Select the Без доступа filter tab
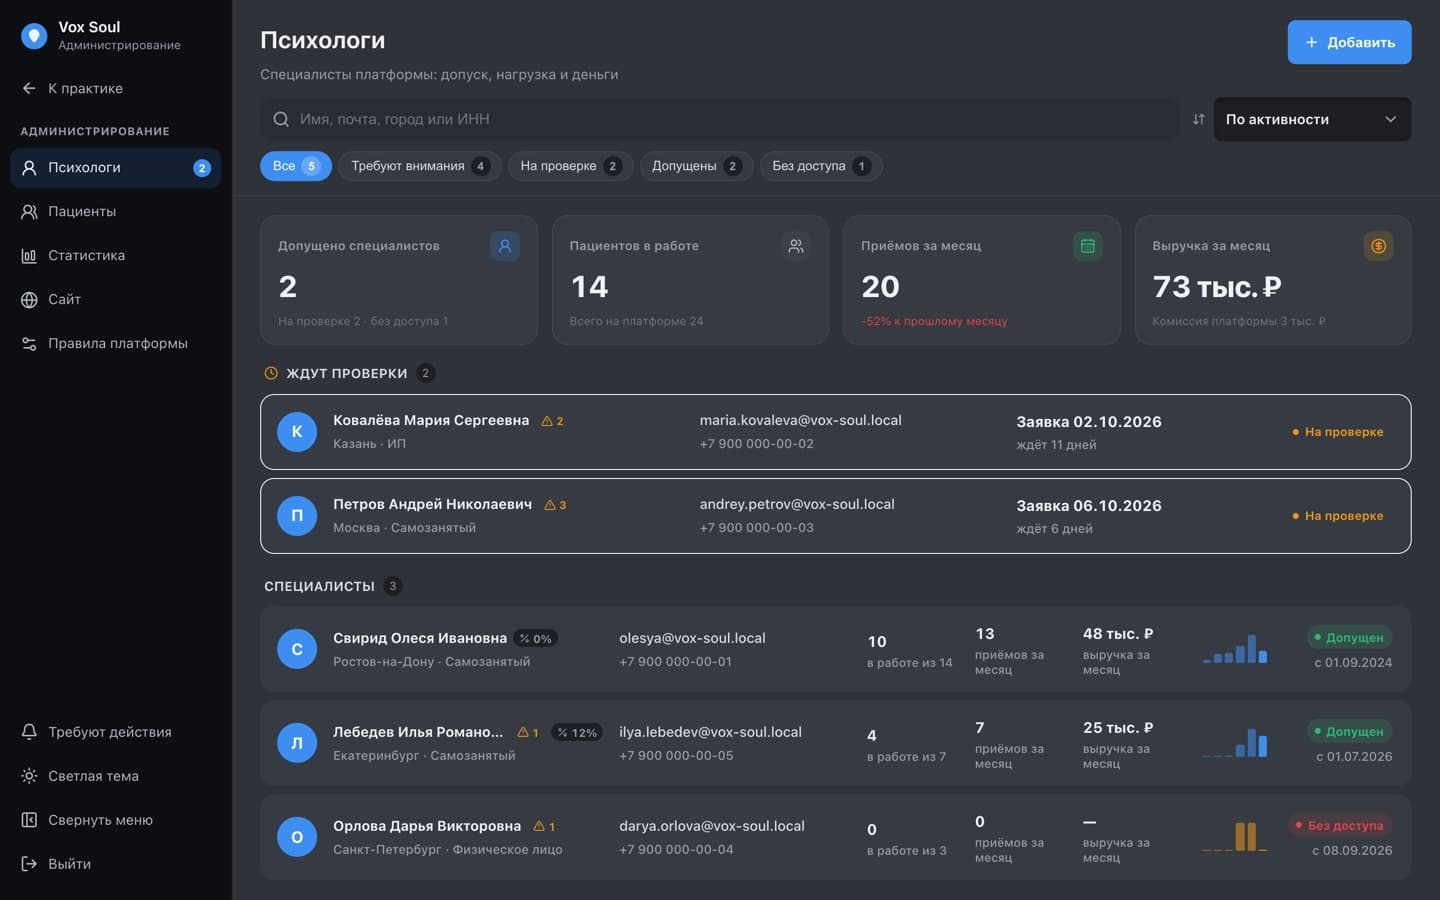1440x900 pixels. [x=821, y=166]
